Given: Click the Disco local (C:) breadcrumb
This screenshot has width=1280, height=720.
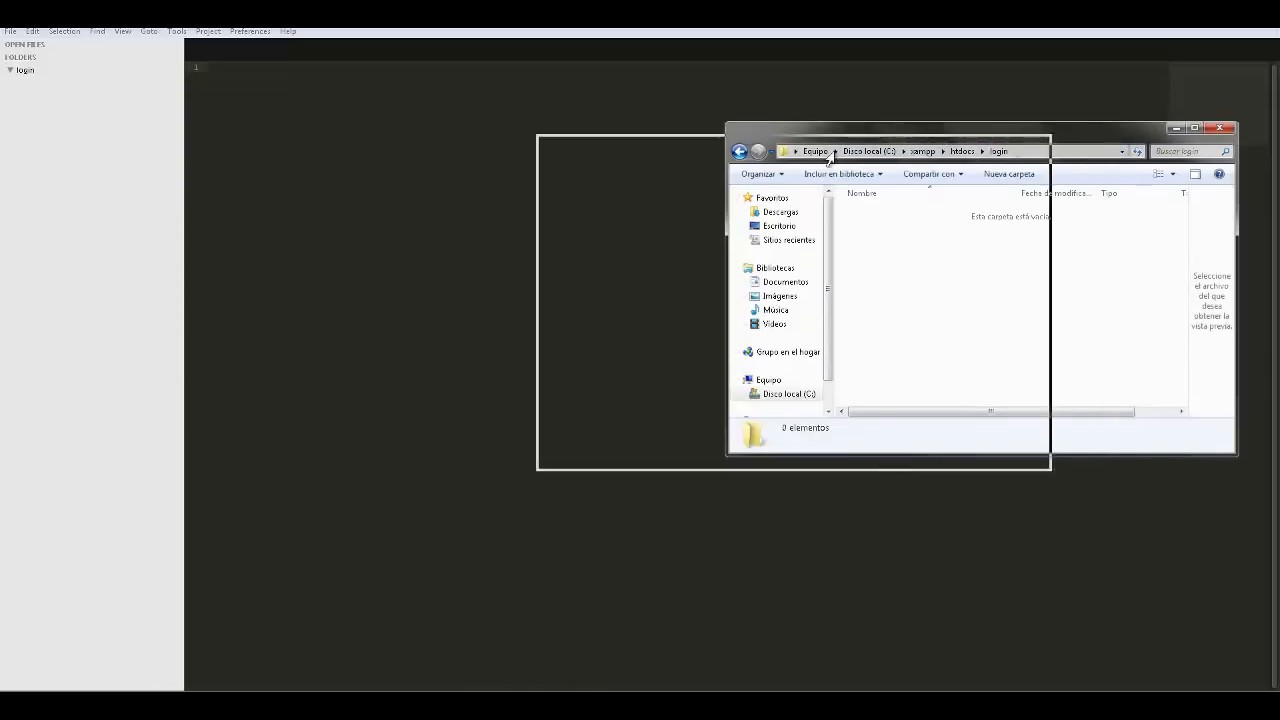Looking at the screenshot, I should click(x=869, y=152).
